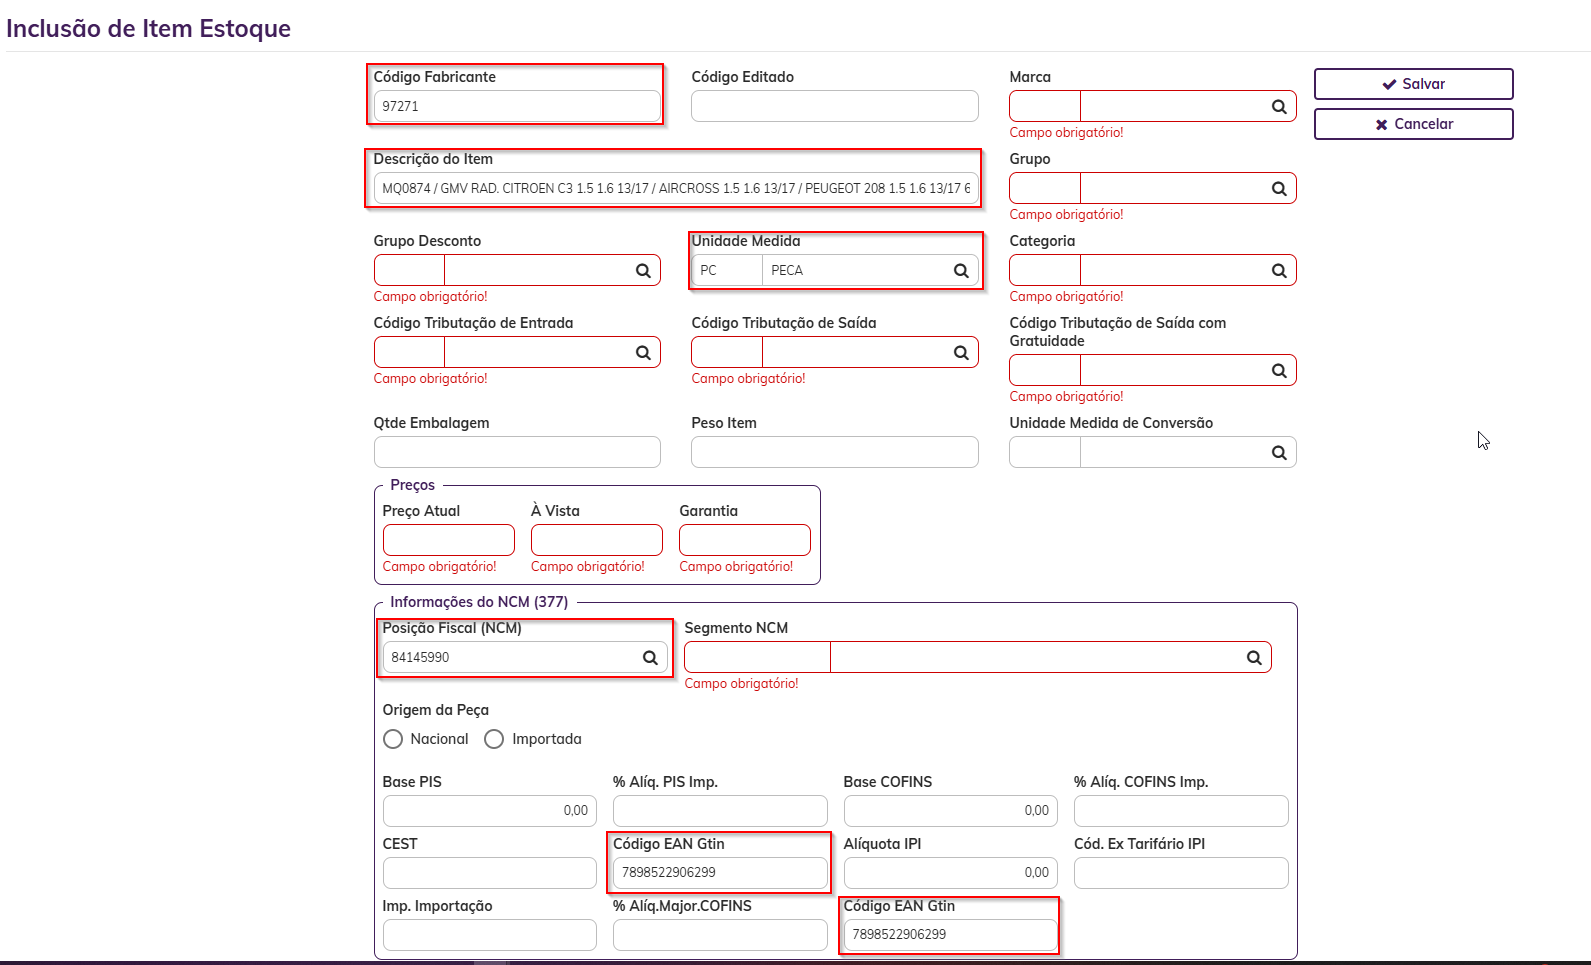Click the Segmento NCM code input
1591x965 pixels.
[x=757, y=657]
